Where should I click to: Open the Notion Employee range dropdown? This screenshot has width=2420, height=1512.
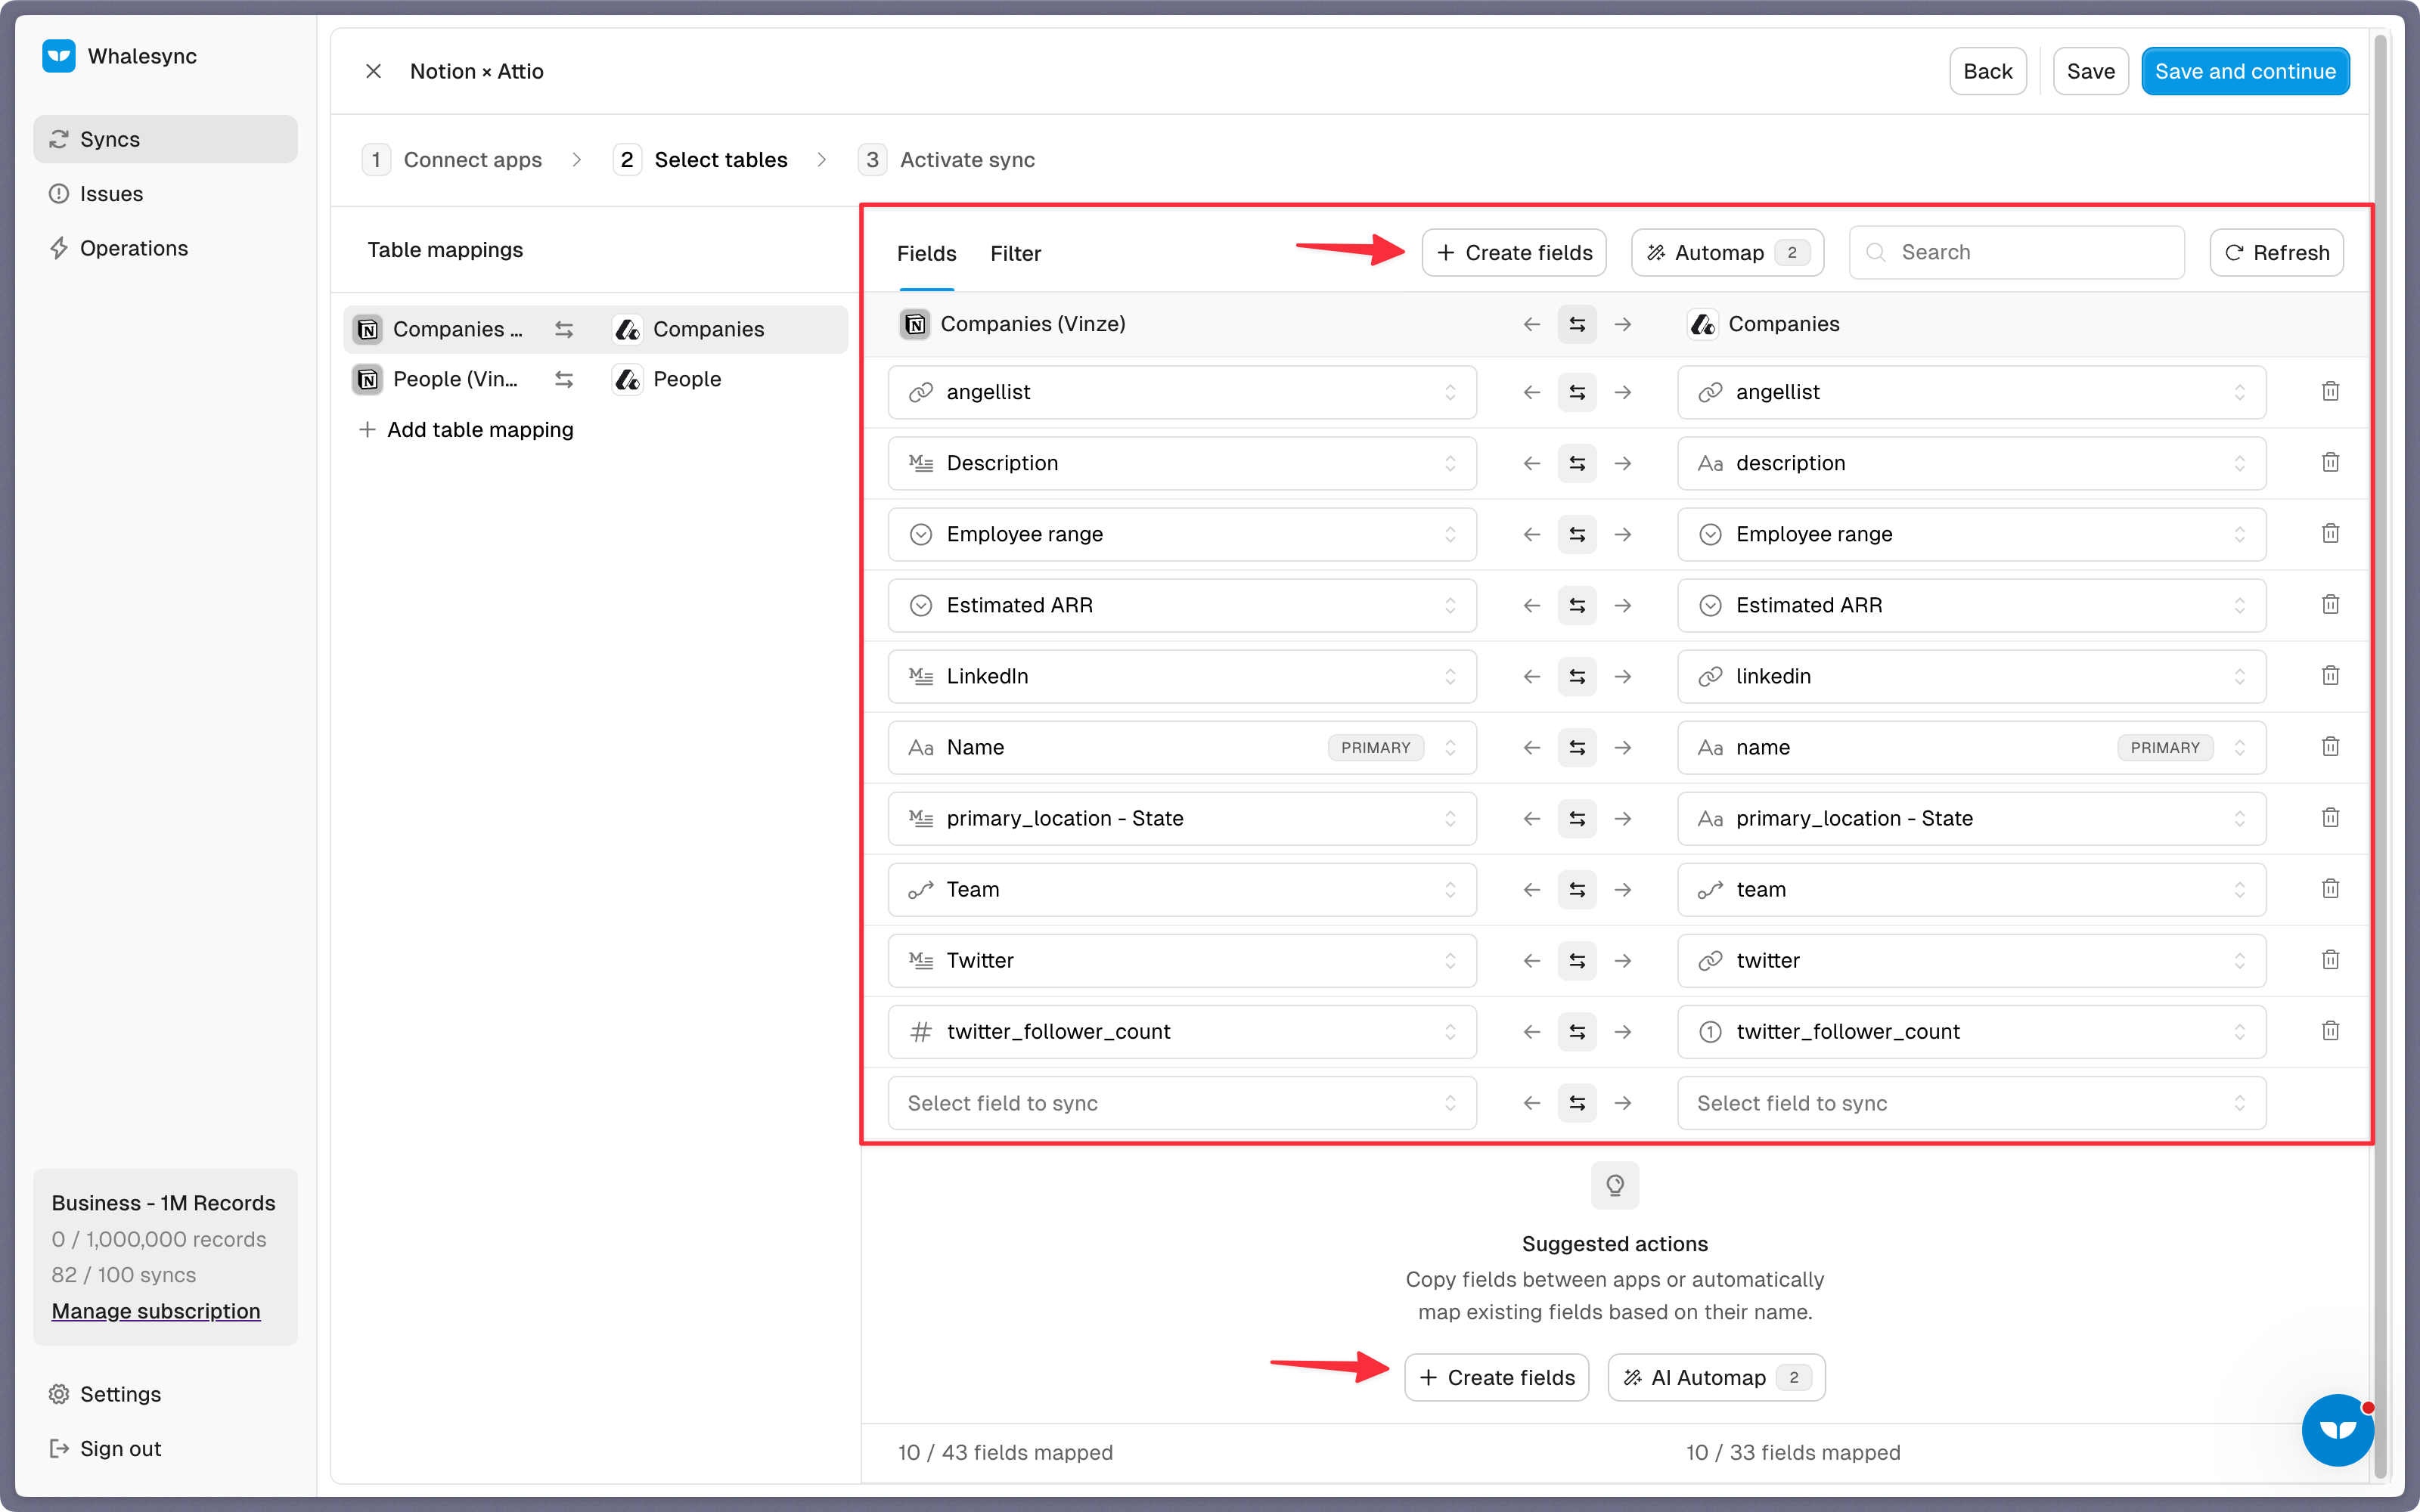1182,534
